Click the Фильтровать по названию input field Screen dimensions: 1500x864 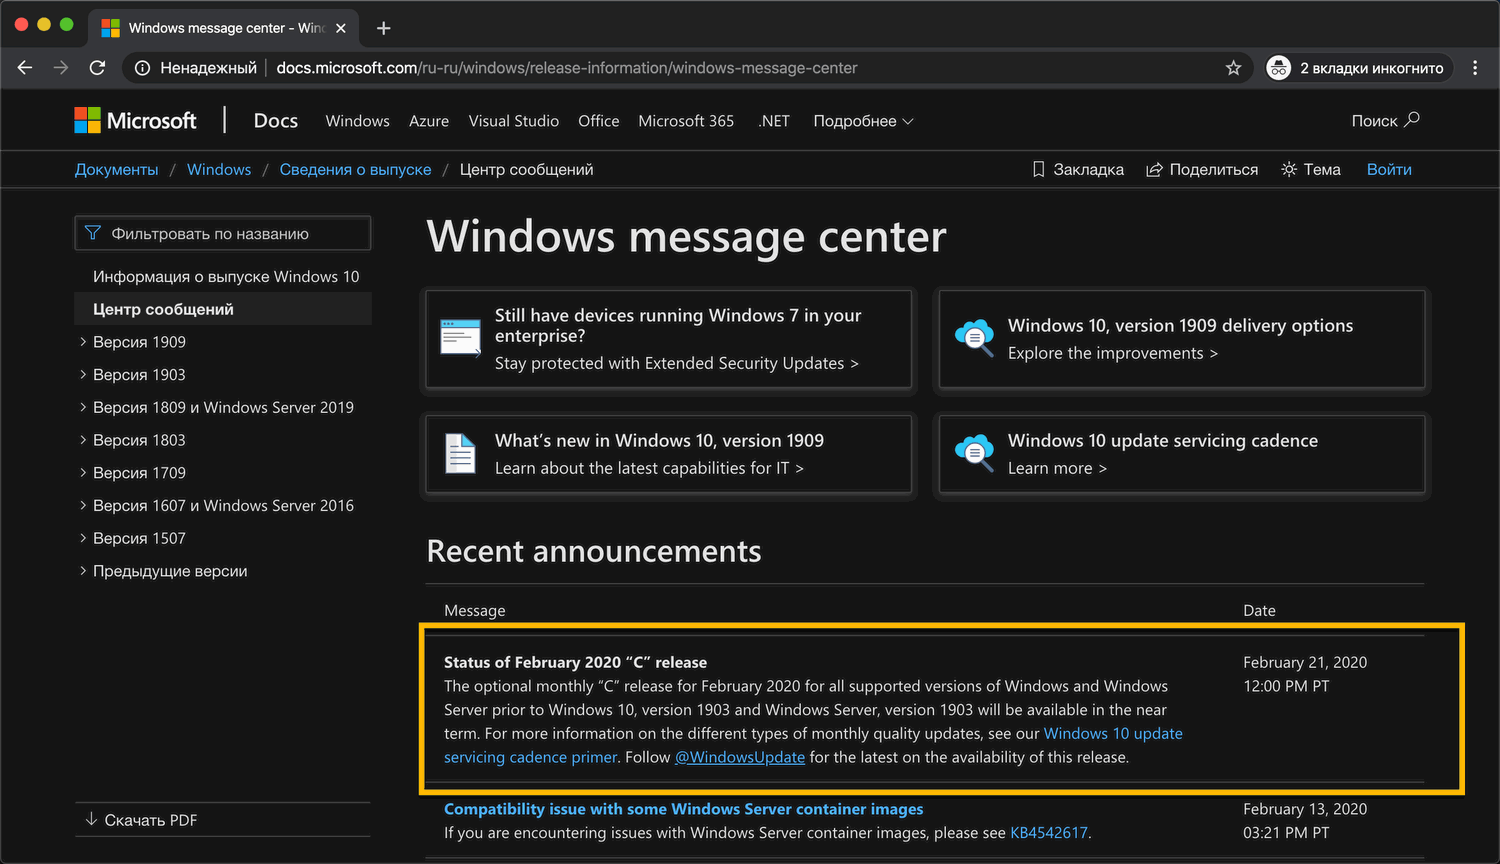222,232
